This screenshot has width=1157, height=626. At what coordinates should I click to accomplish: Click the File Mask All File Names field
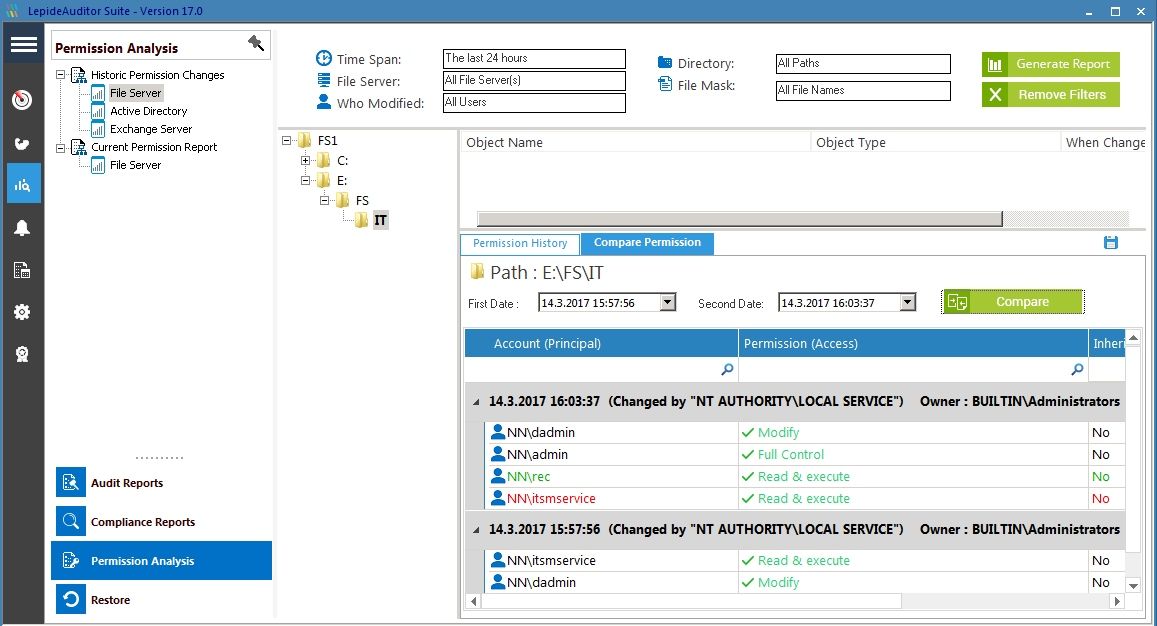[x=863, y=91]
